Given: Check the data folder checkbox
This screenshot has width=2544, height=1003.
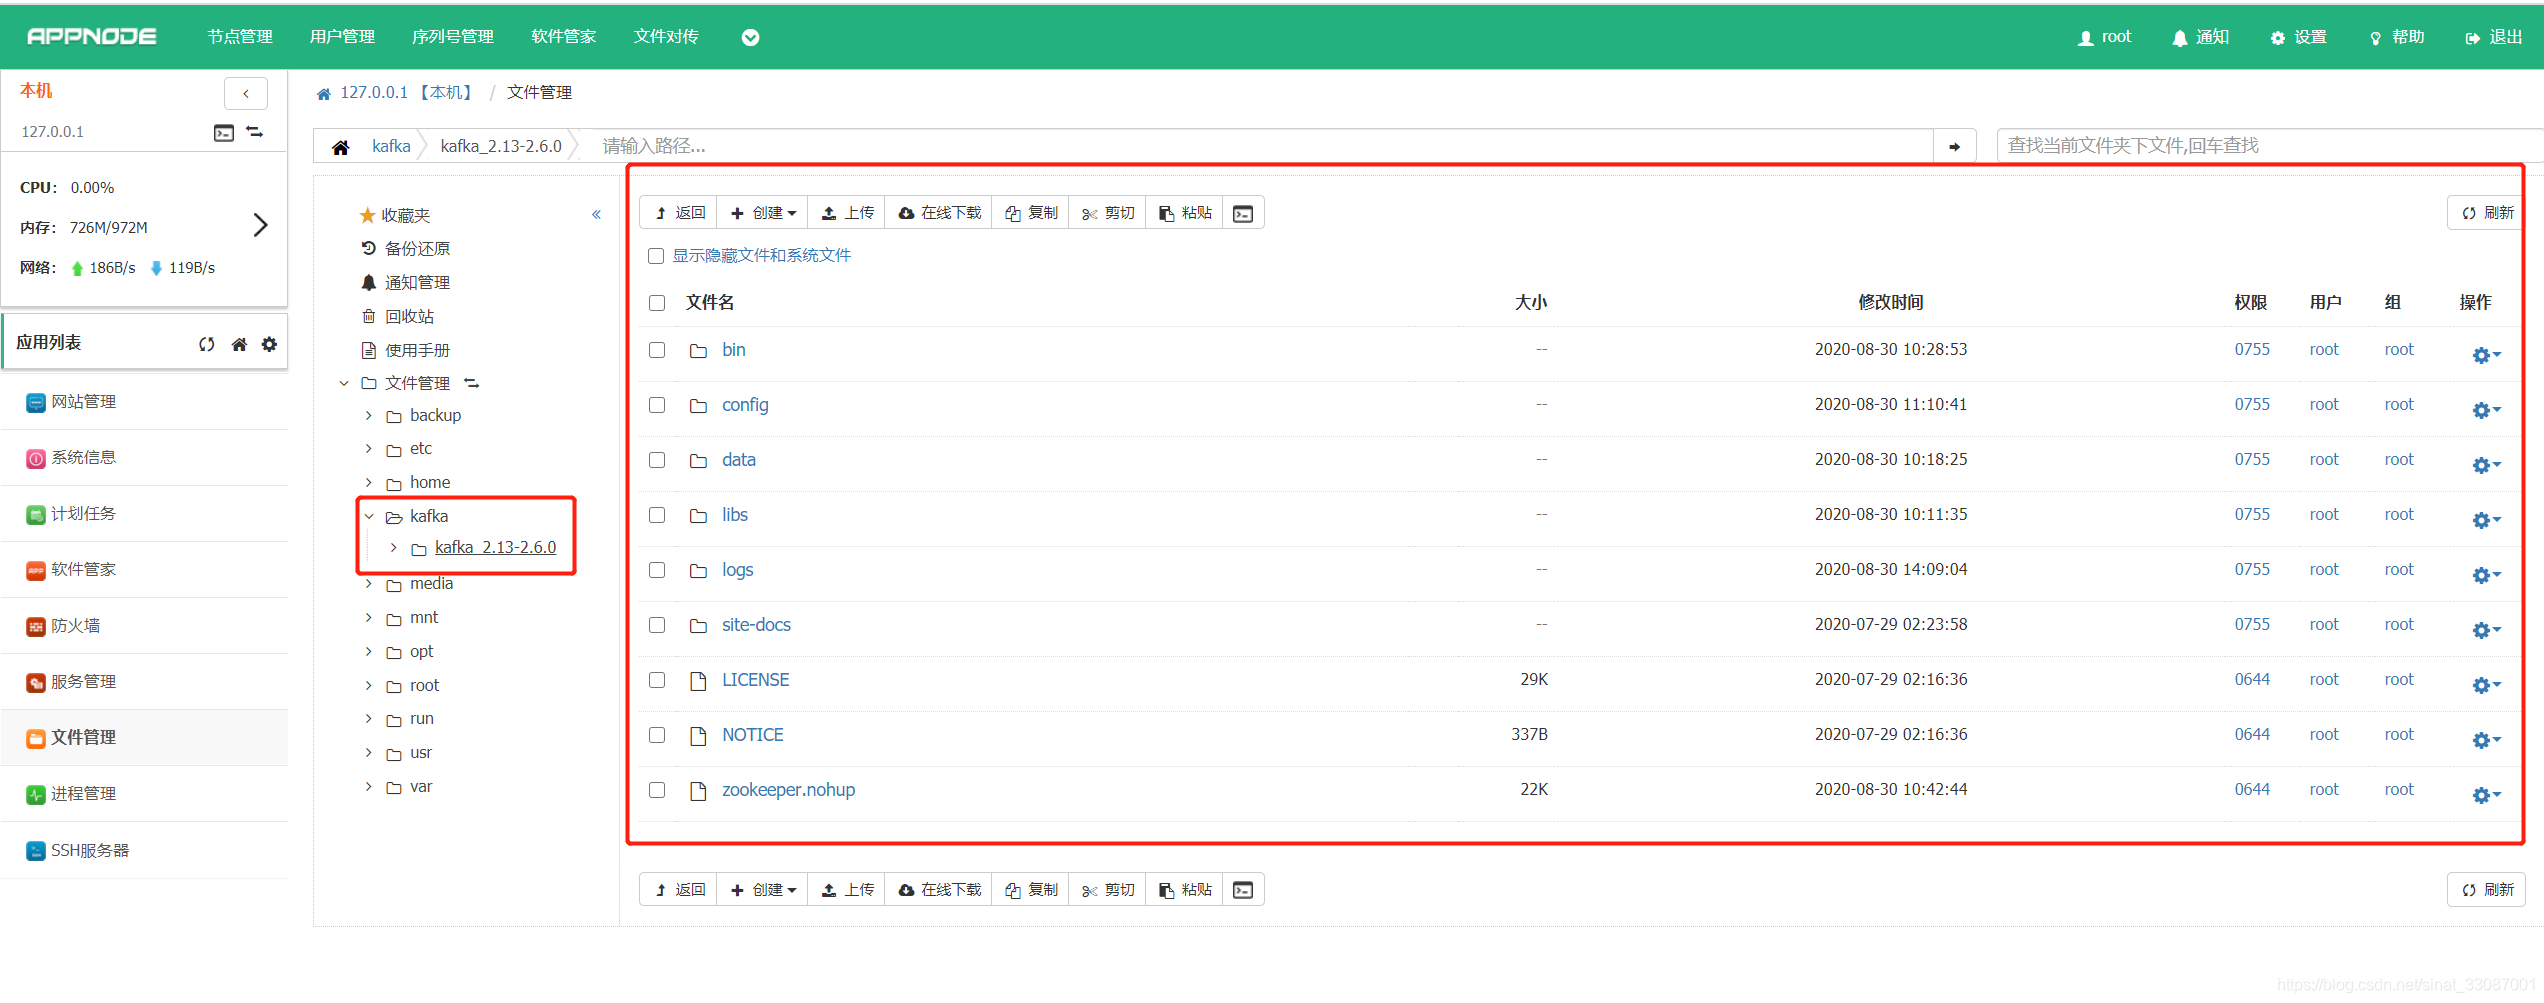Looking at the screenshot, I should 657,460.
